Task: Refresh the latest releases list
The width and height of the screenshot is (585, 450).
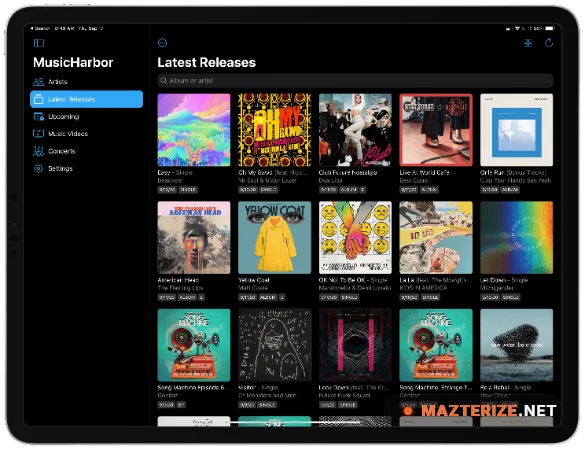Action: click(549, 43)
